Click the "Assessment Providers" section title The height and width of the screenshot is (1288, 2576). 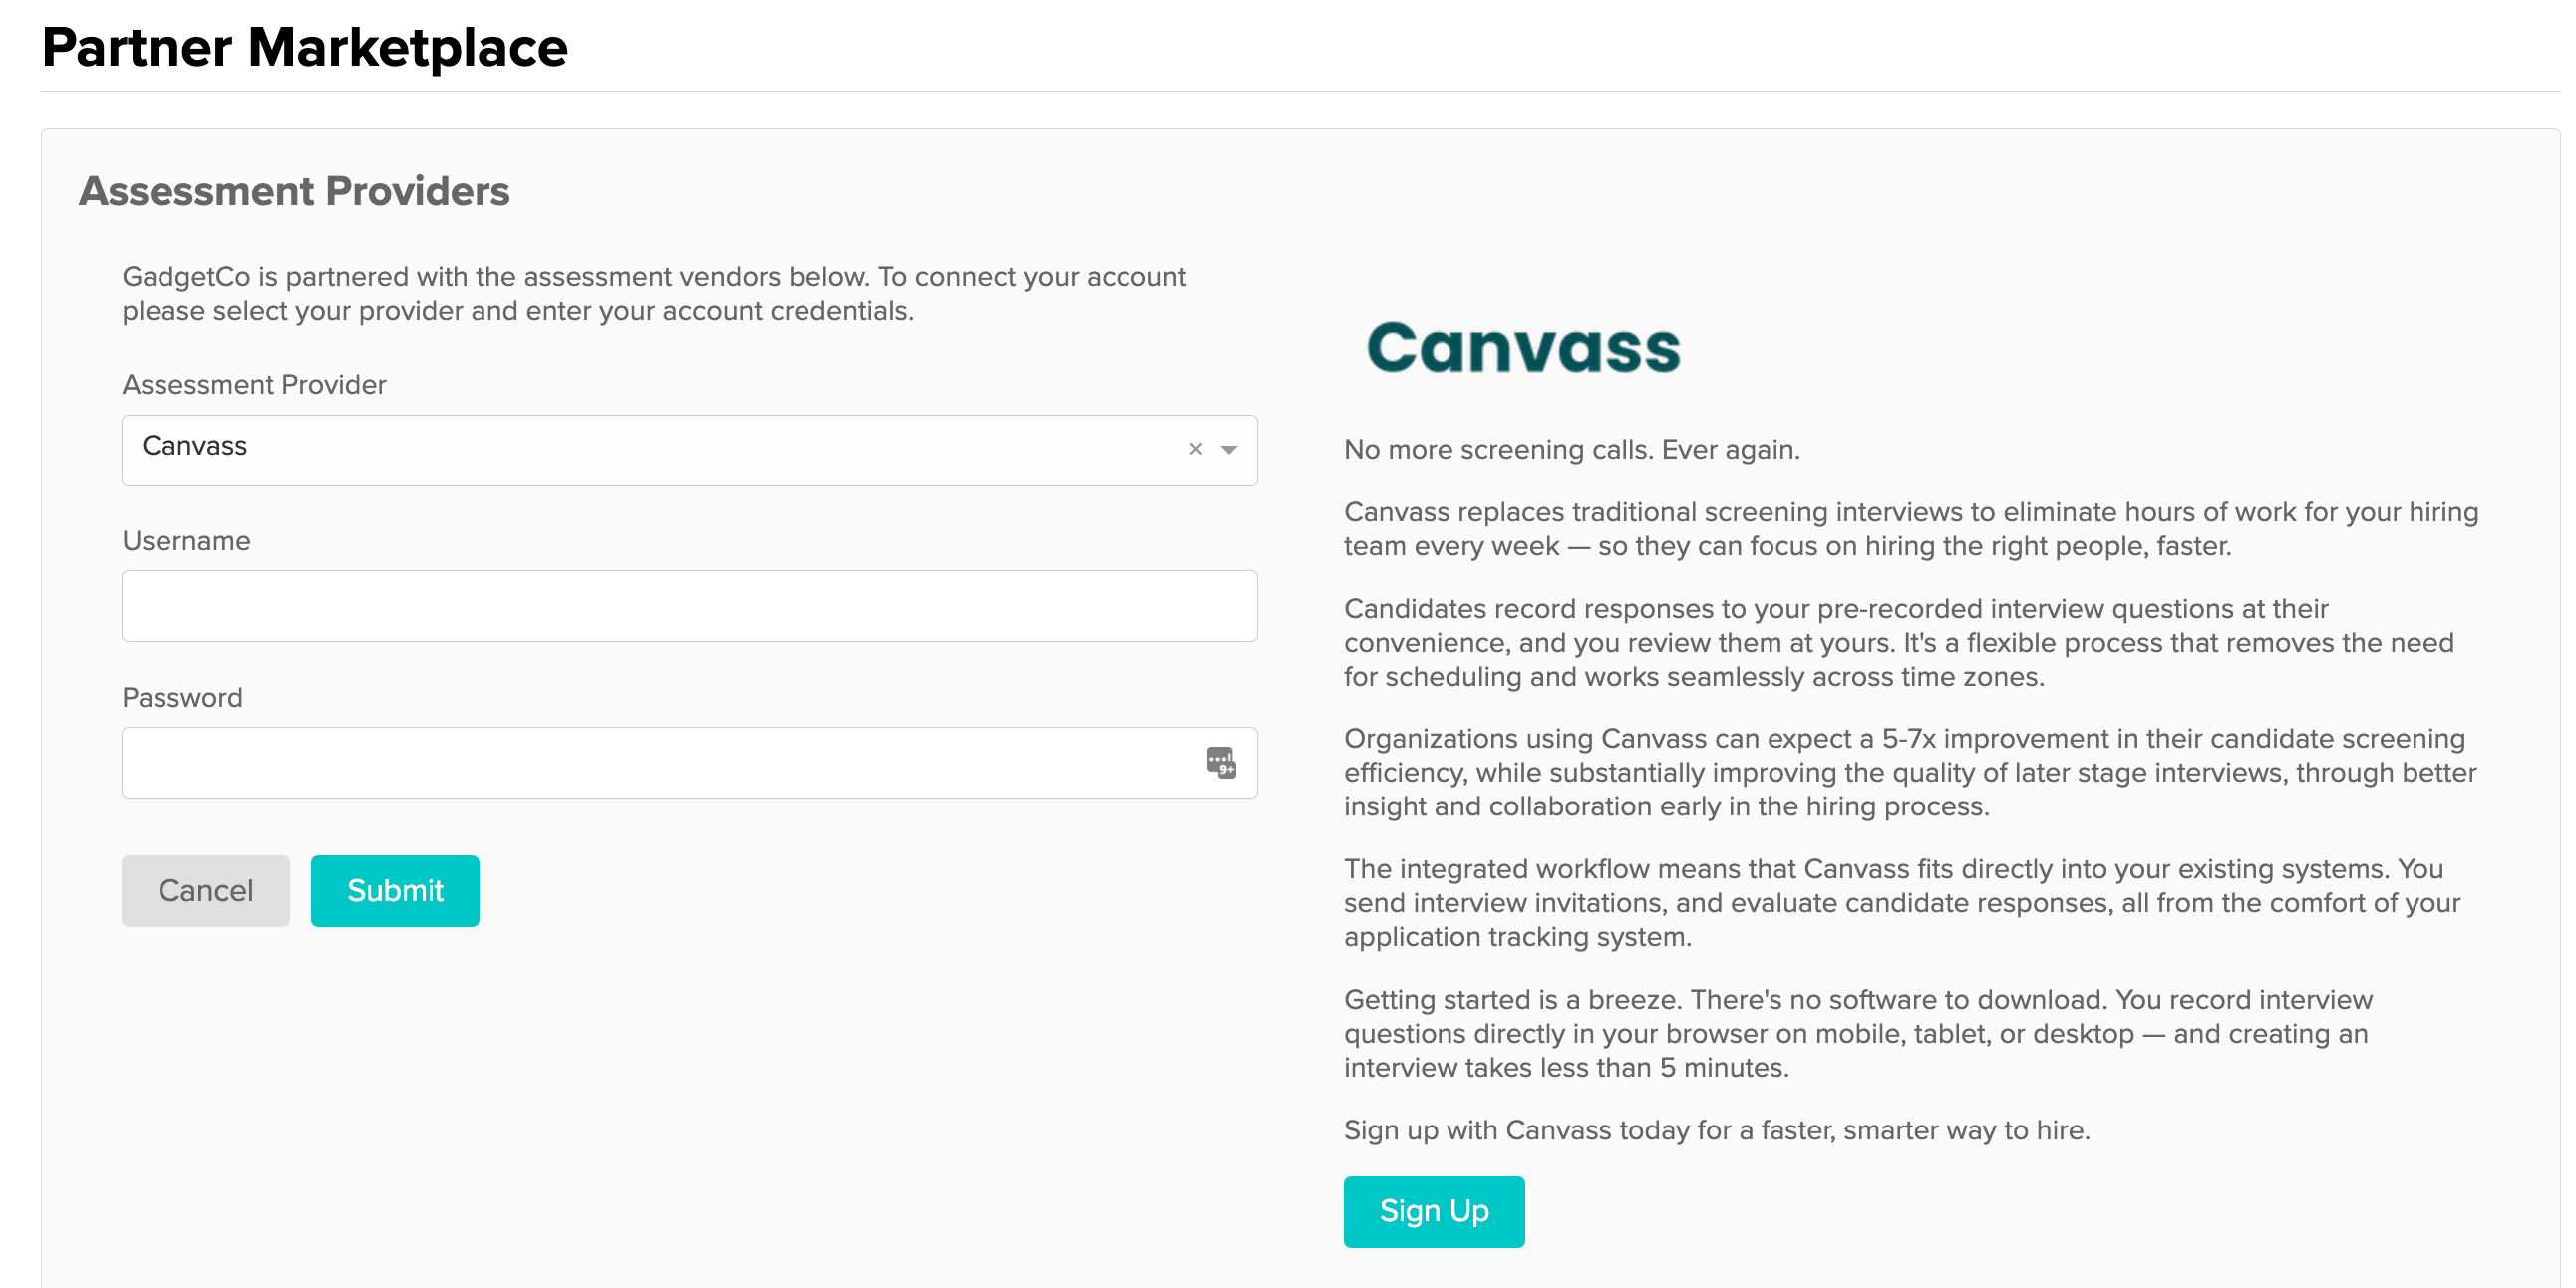(x=295, y=191)
